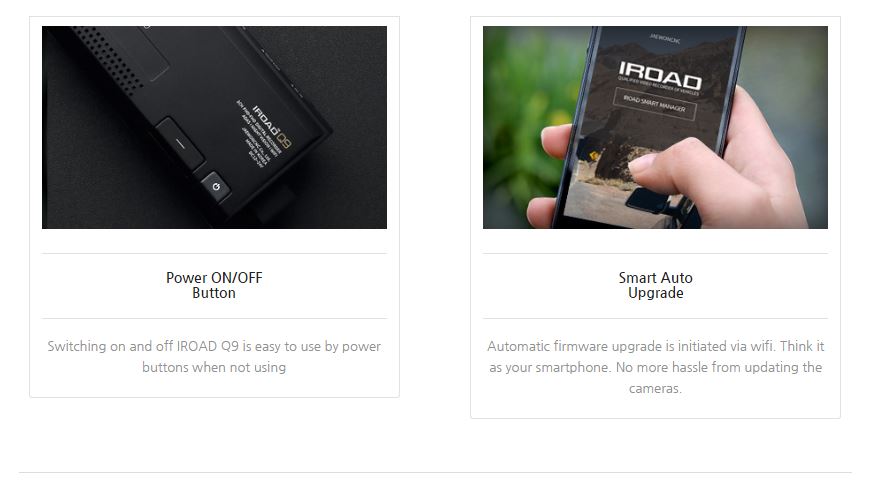Click the Smart Auto Upgrade card container

(x=655, y=217)
